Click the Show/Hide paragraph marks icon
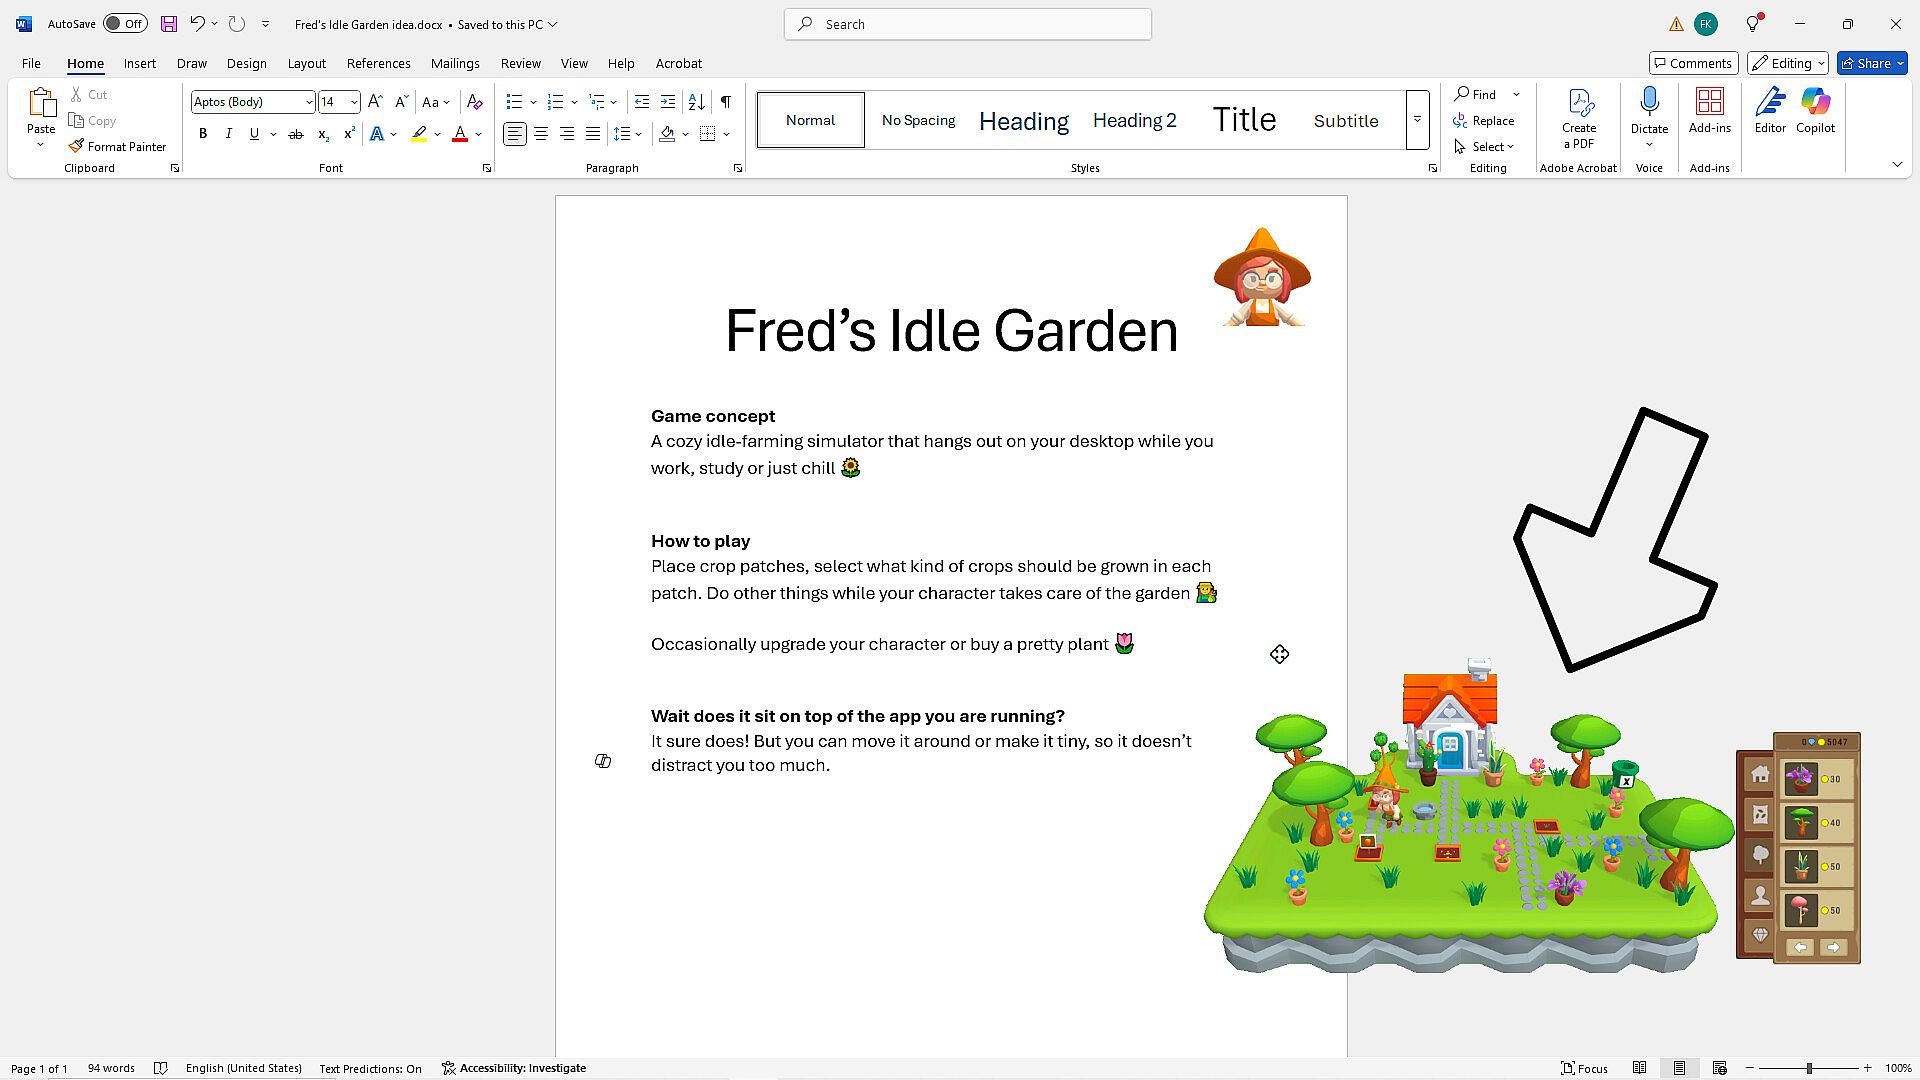The width and height of the screenshot is (1920, 1080). (x=725, y=102)
